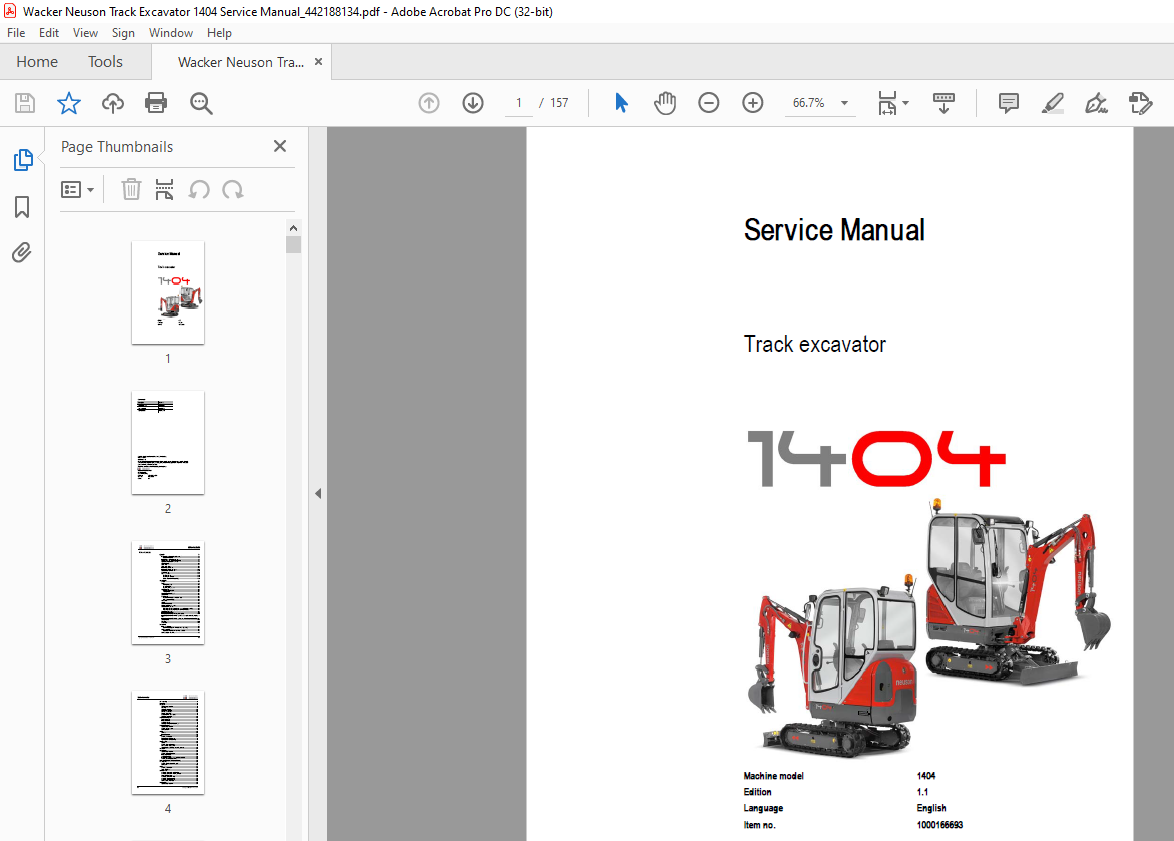This screenshot has height=841, width=1174.
Task: Select page 1 thumbnail
Action: pyautogui.click(x=168, y=293)
